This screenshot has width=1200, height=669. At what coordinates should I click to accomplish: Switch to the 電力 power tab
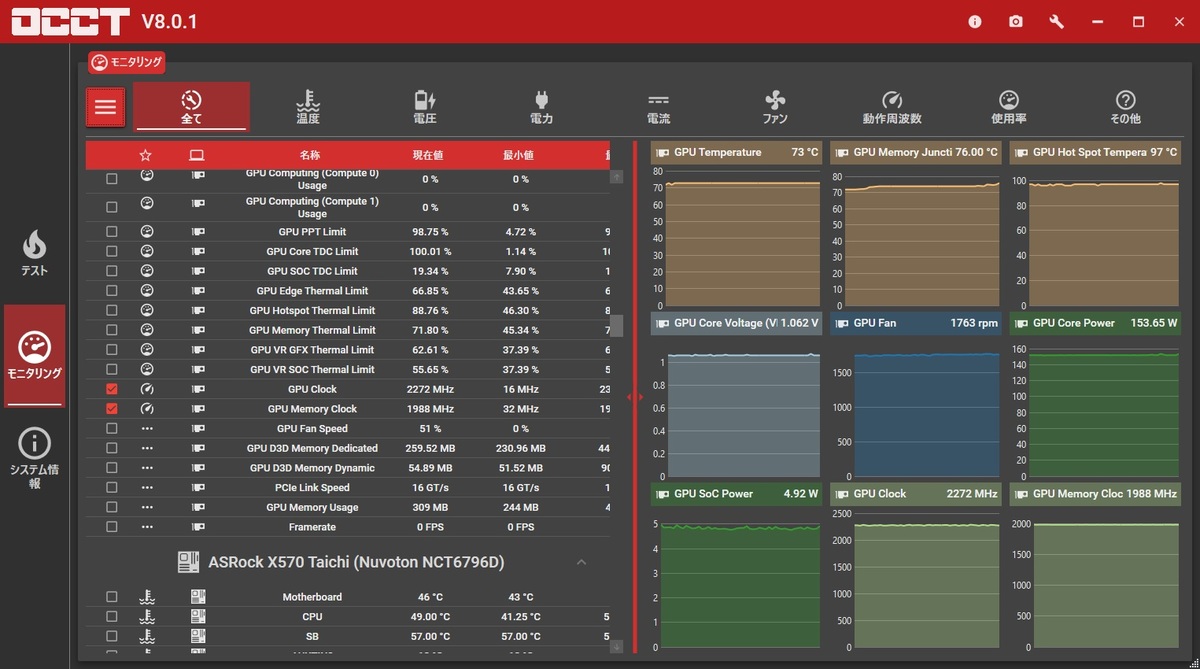click(541, 107)
